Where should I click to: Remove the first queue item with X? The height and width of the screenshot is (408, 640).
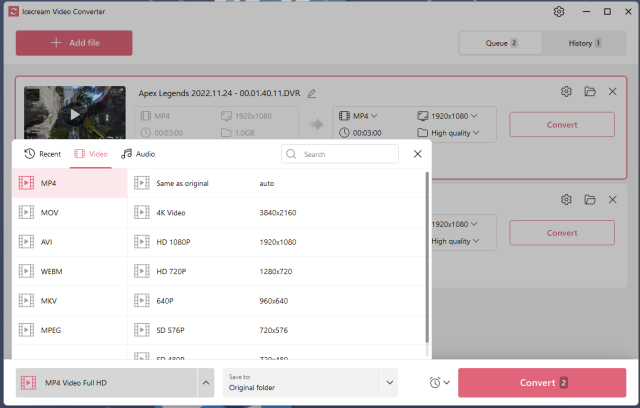[614, 92]
